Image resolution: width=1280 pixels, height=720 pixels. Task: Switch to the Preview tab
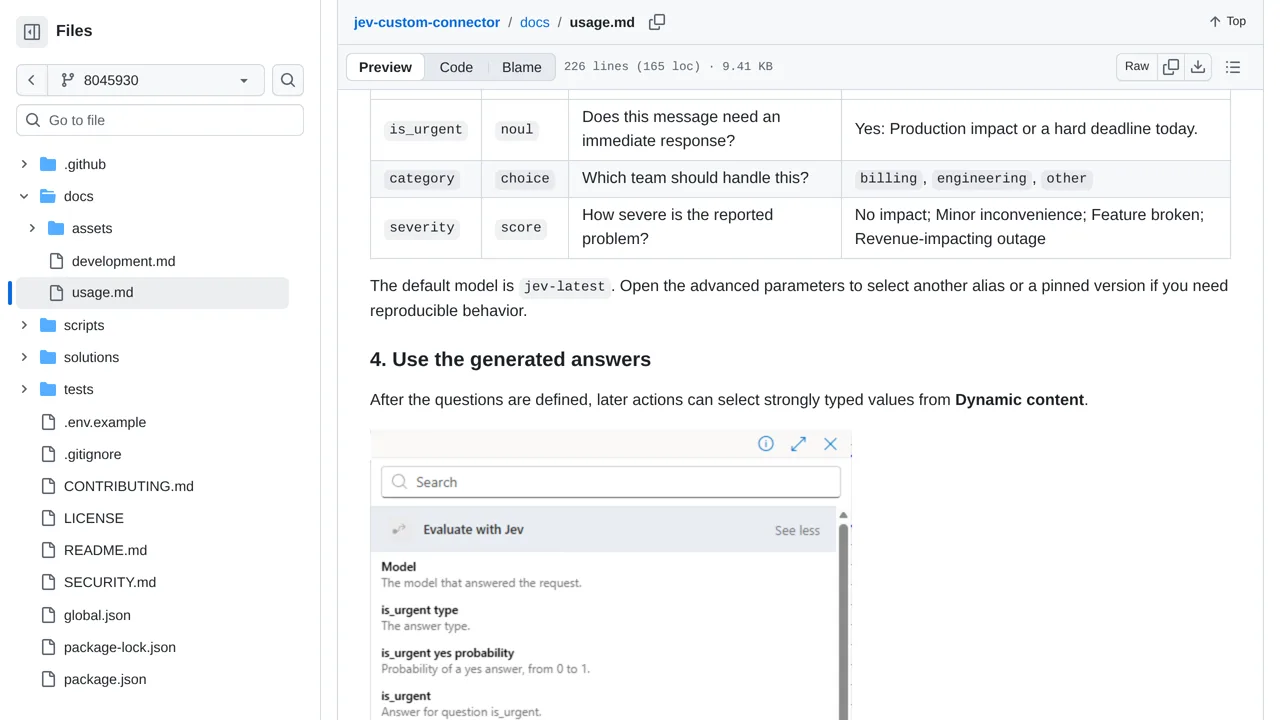point(385,67)
